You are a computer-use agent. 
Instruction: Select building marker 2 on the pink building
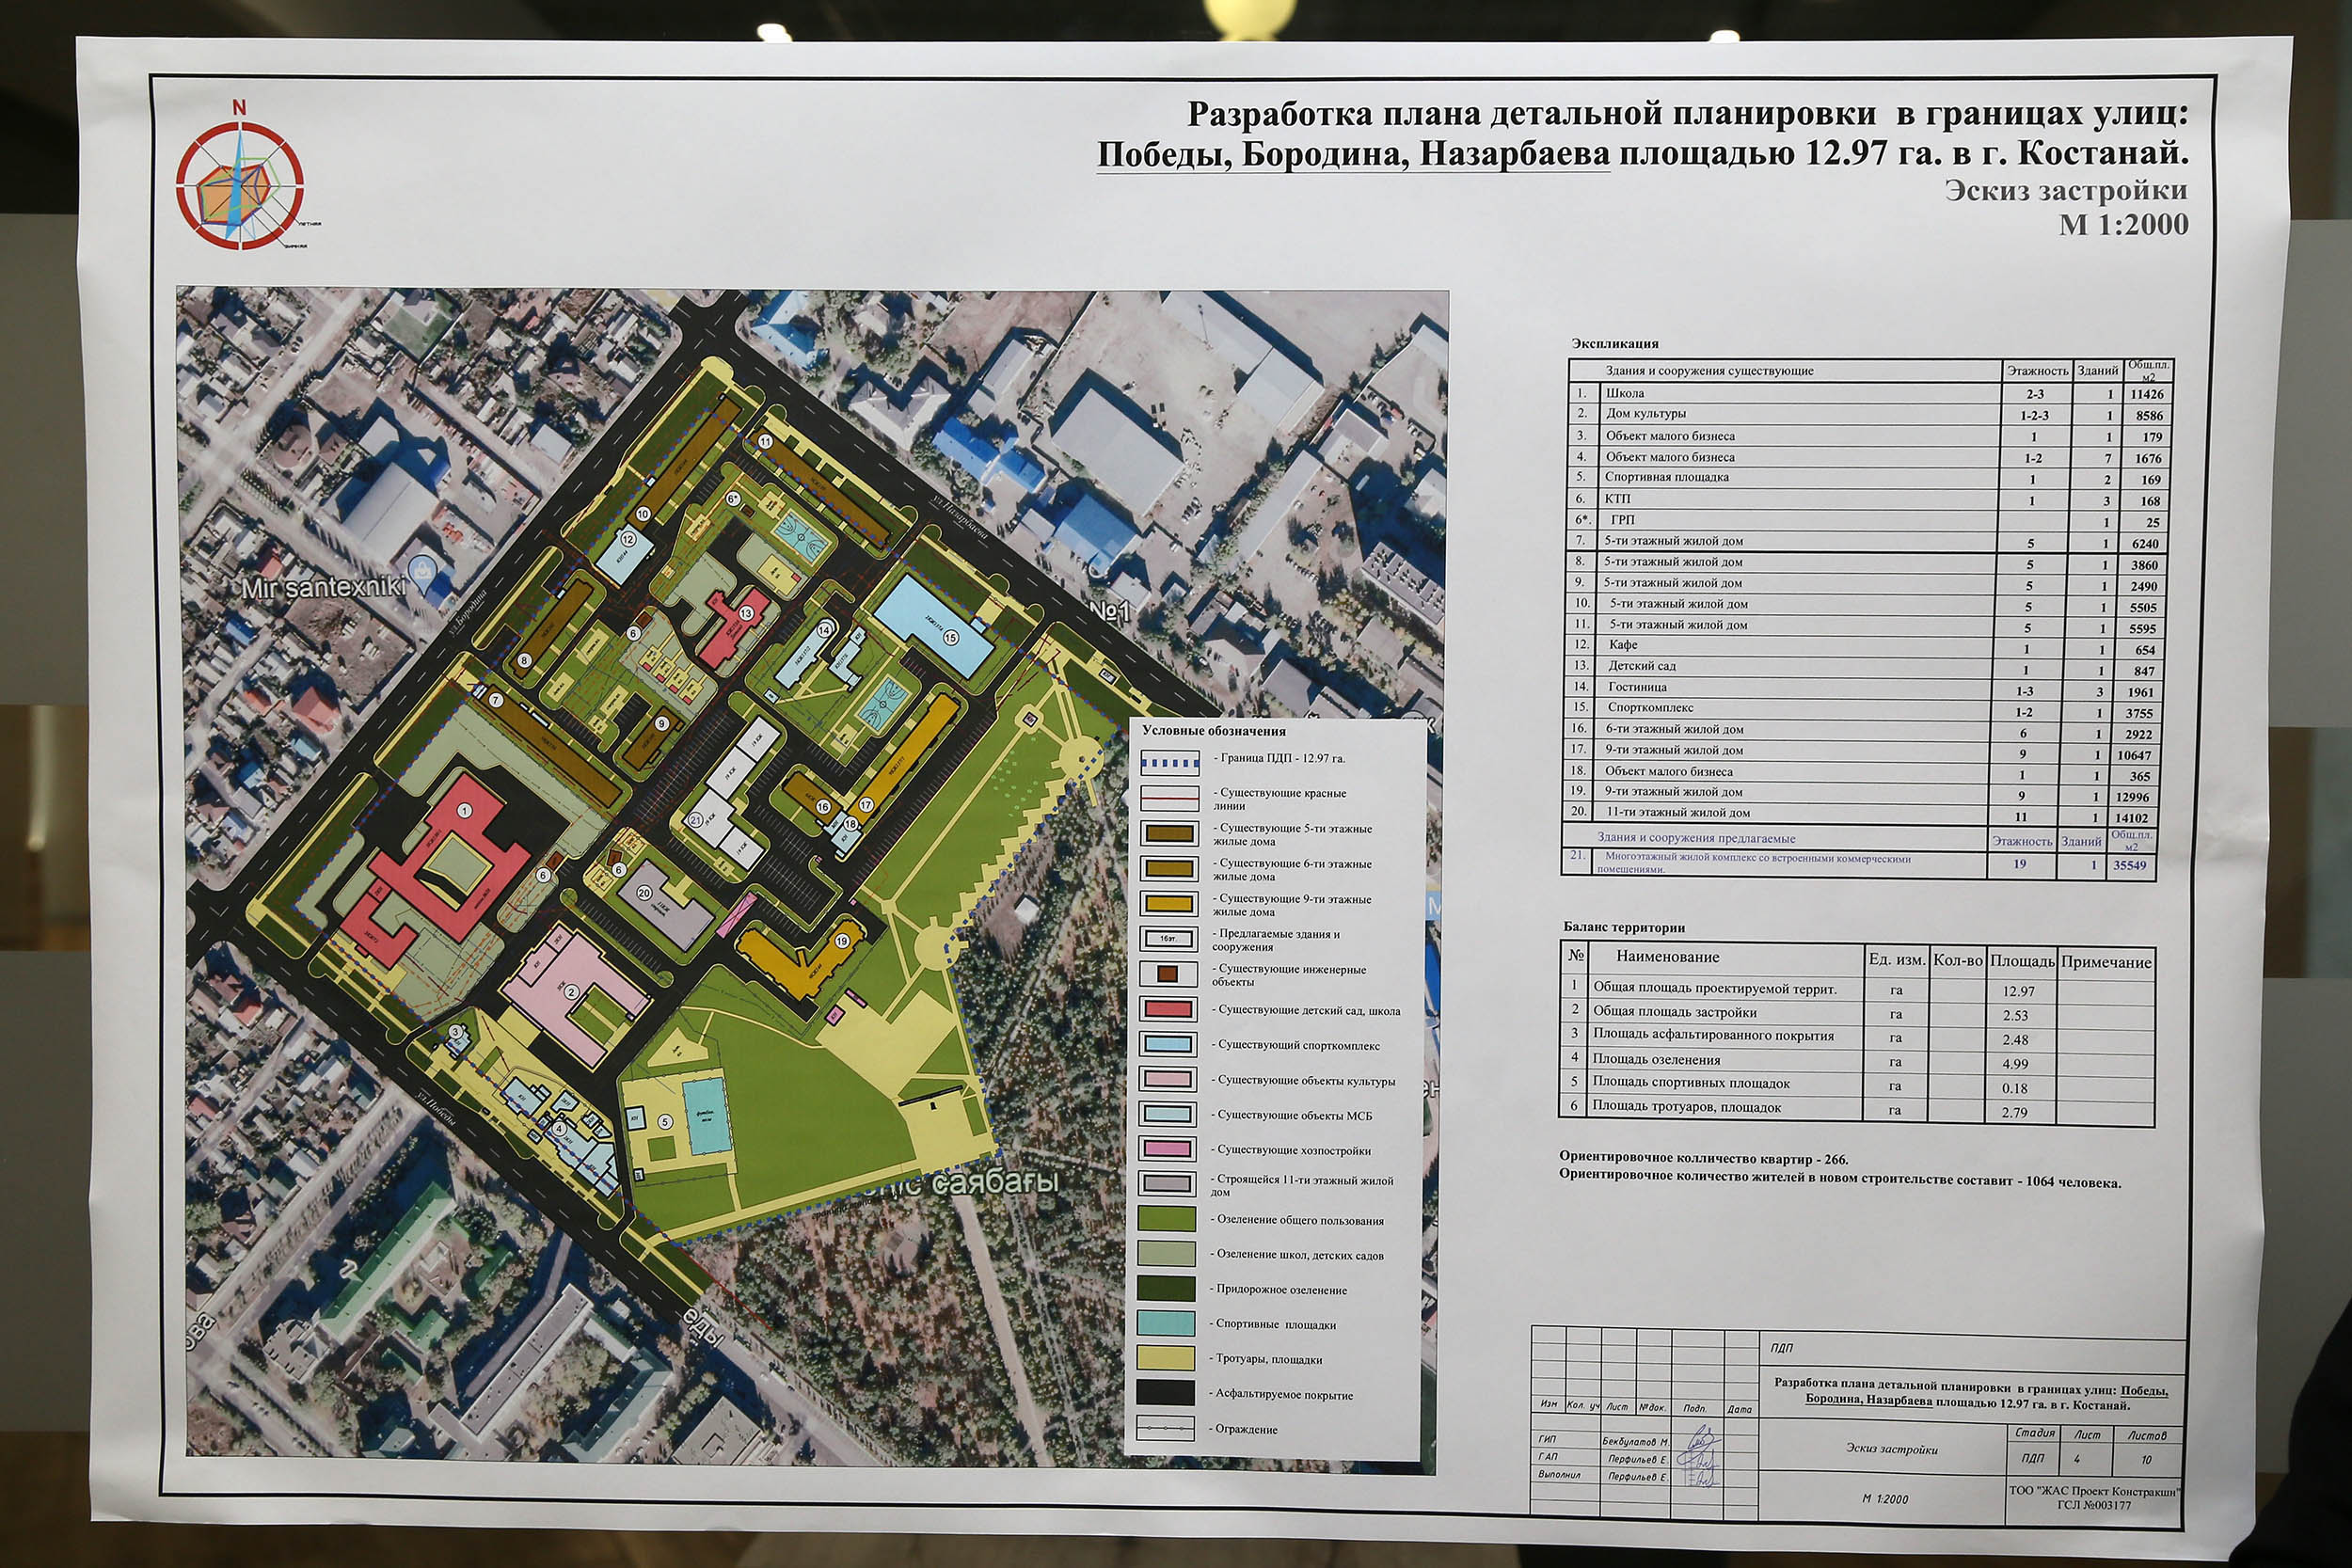[x=571, y=992]
